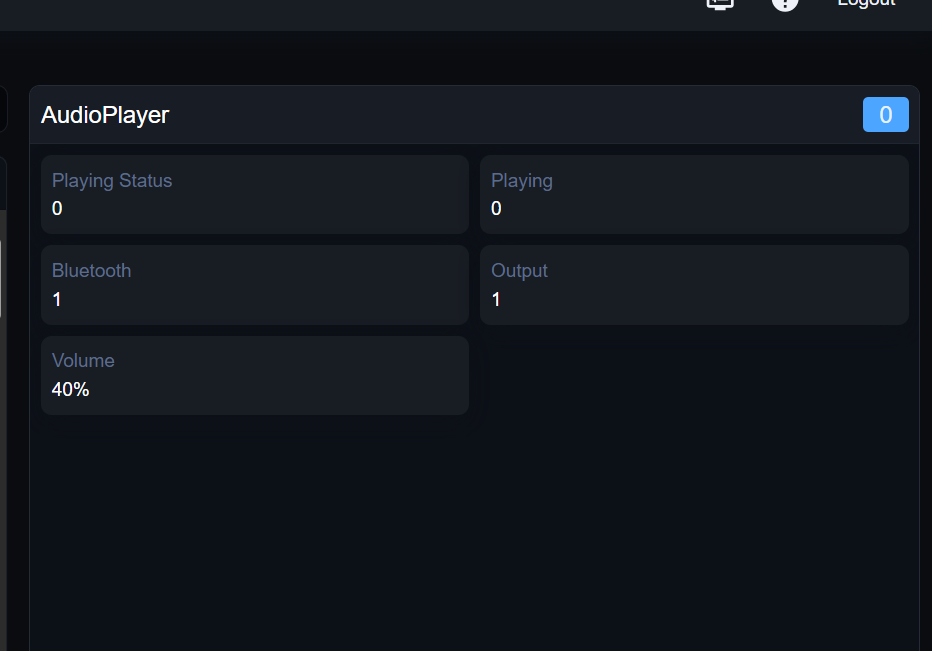932x651 pixels.
Task: Select the value 0 under Playing
Action: (x=496, y=209)
